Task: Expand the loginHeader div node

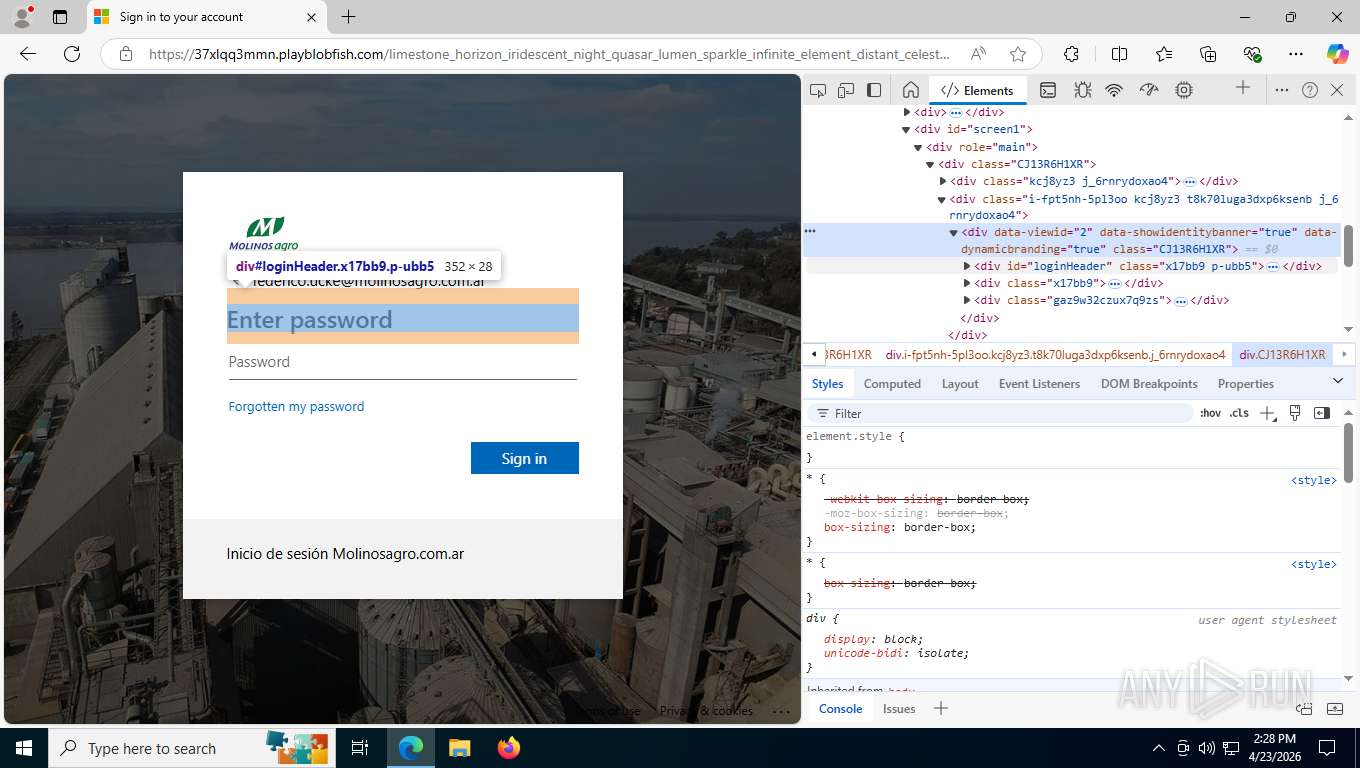Action: coord(967,266)
